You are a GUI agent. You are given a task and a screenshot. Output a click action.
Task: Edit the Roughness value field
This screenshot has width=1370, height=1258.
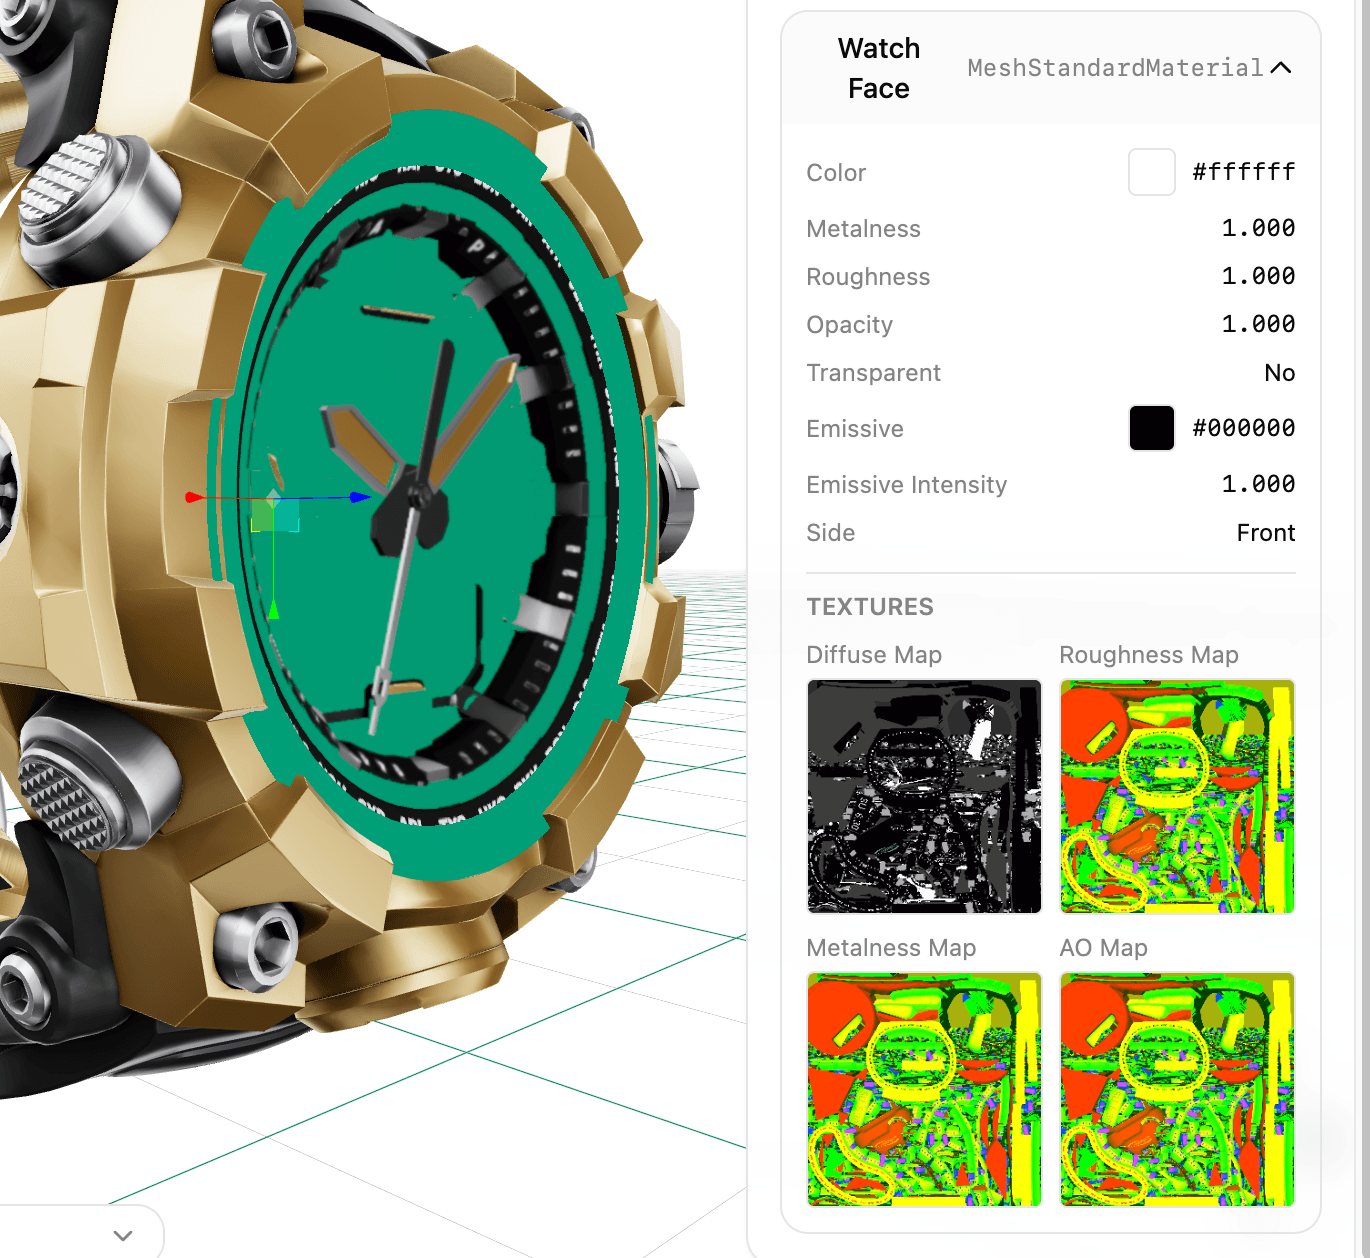[1257, 276]
